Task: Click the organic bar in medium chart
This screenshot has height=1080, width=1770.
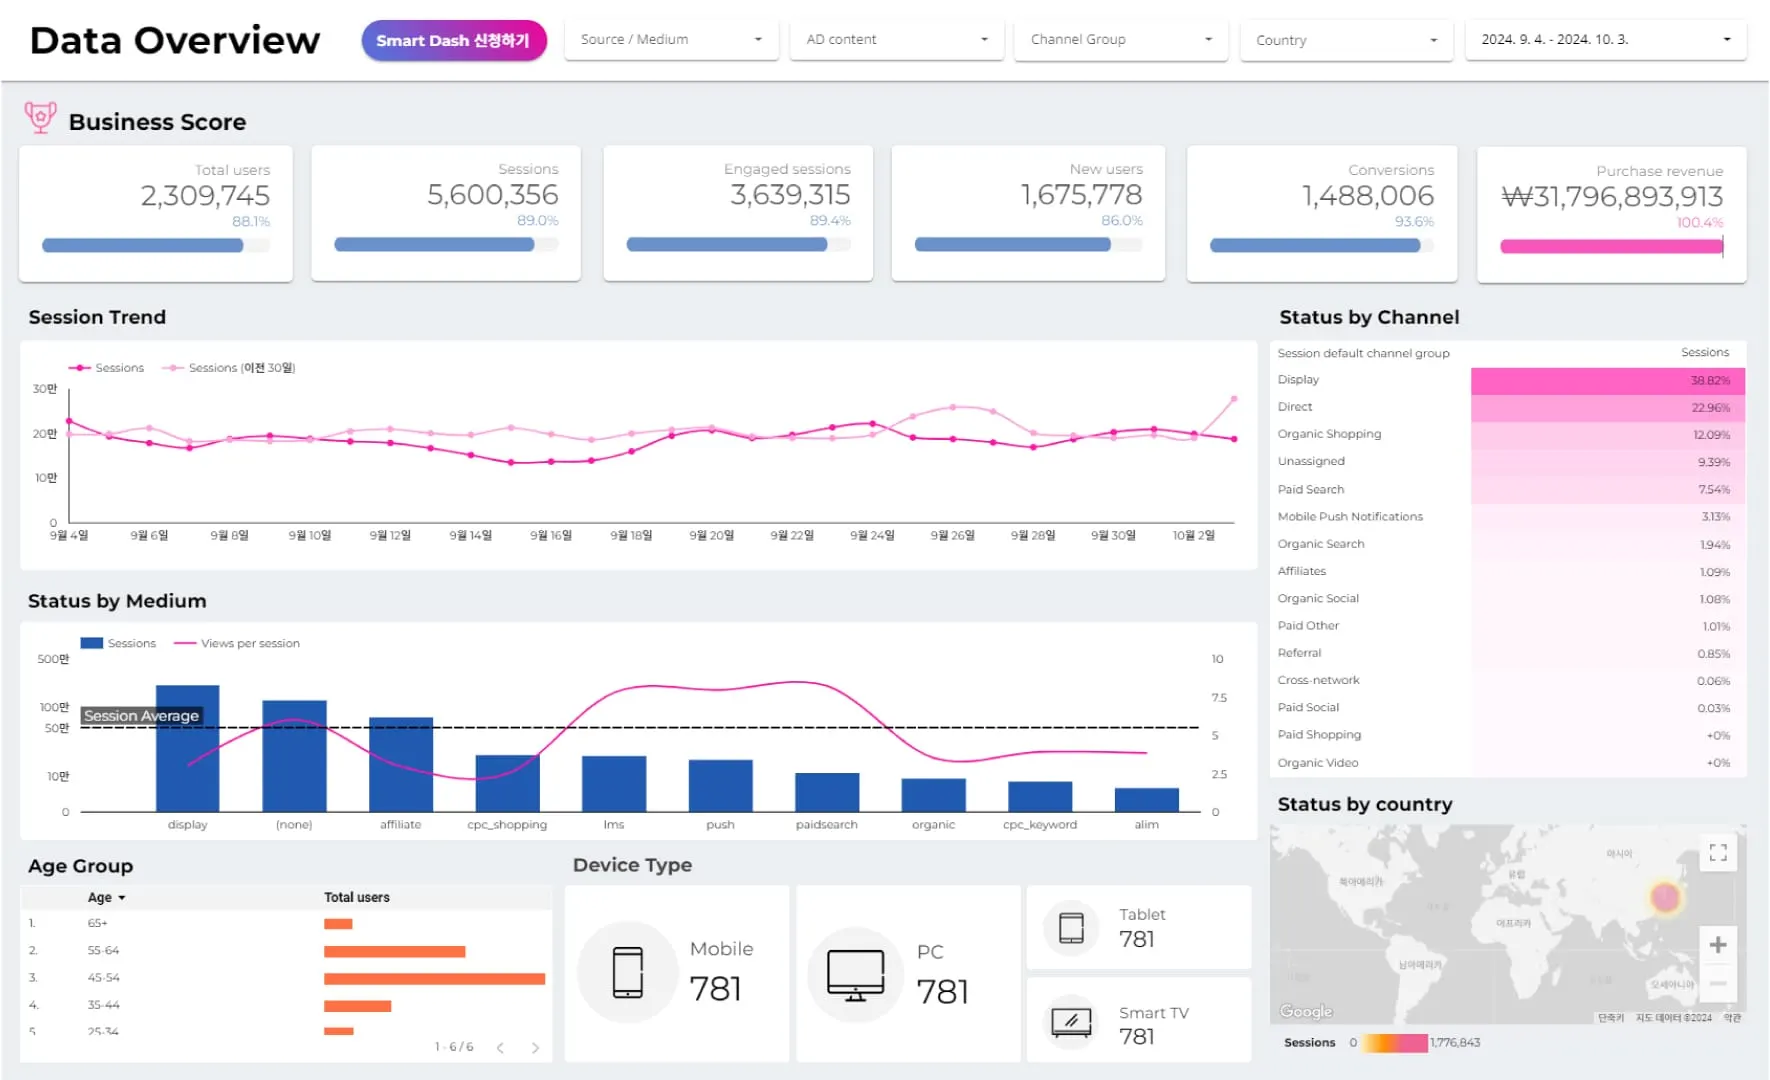Action: 933,795
